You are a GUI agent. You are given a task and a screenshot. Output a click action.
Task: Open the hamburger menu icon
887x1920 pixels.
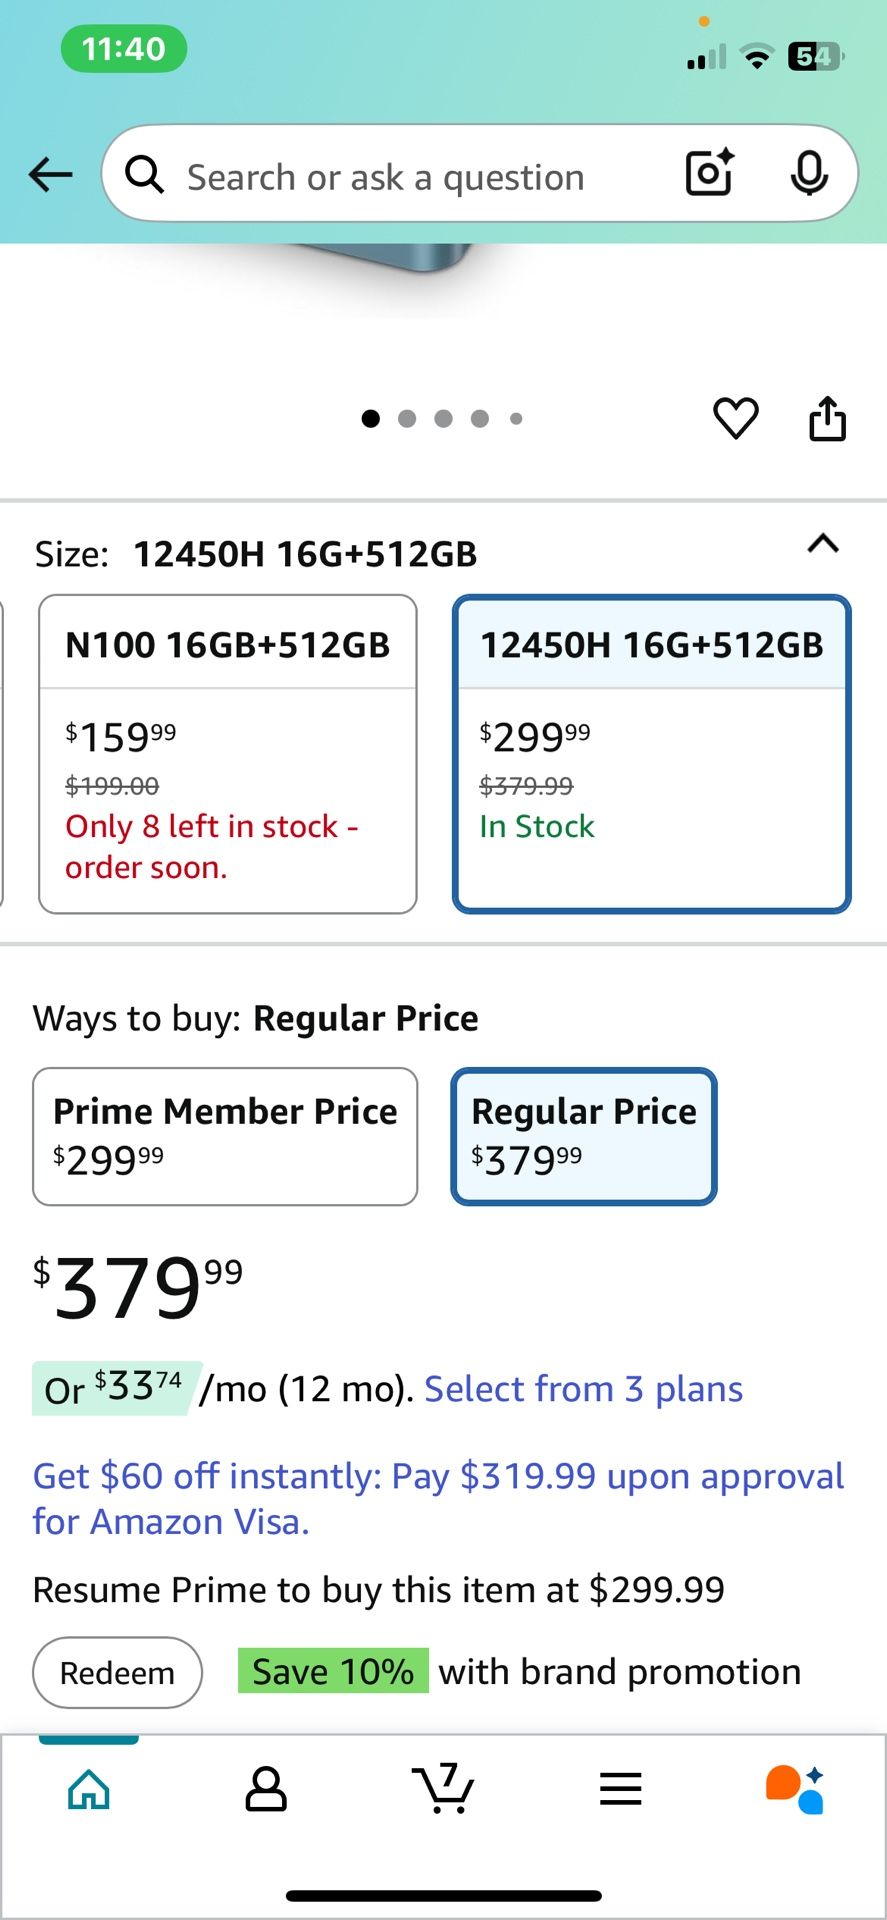coord(620,1788)
